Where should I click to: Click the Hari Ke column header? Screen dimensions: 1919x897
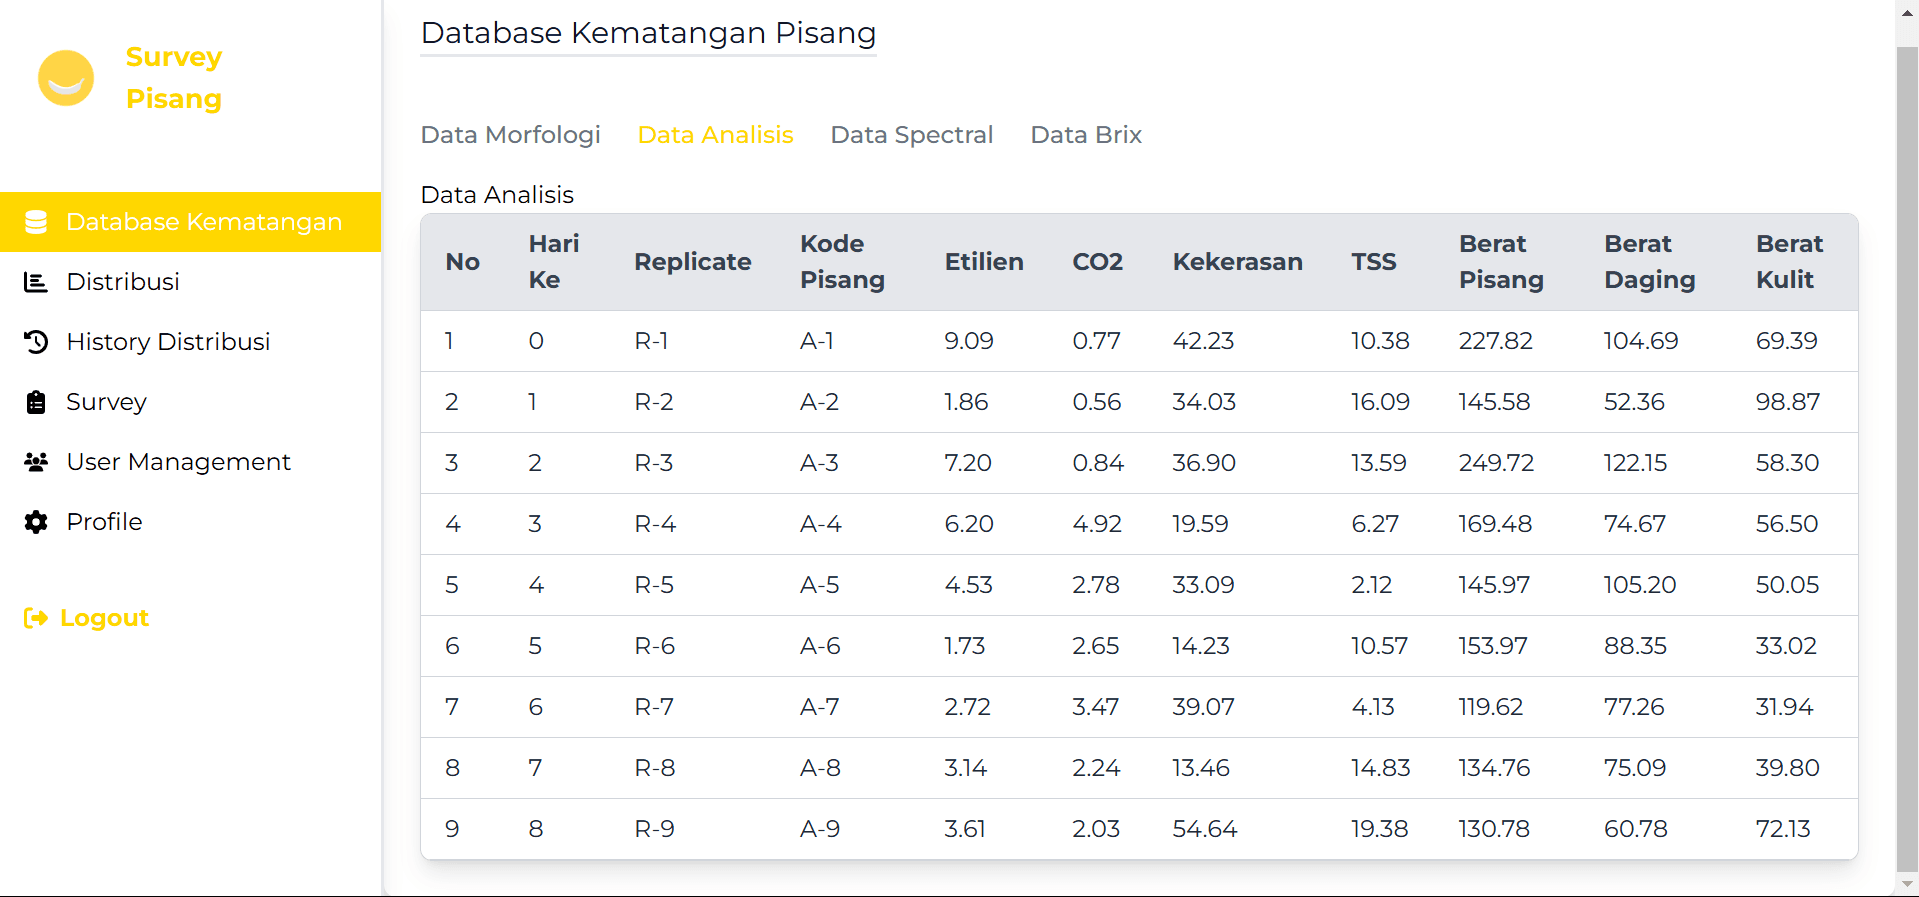point(554,262)
